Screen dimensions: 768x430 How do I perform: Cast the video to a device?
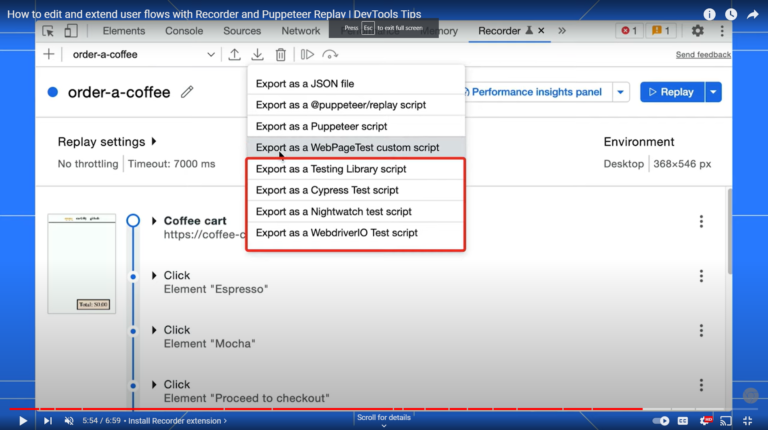726,421
